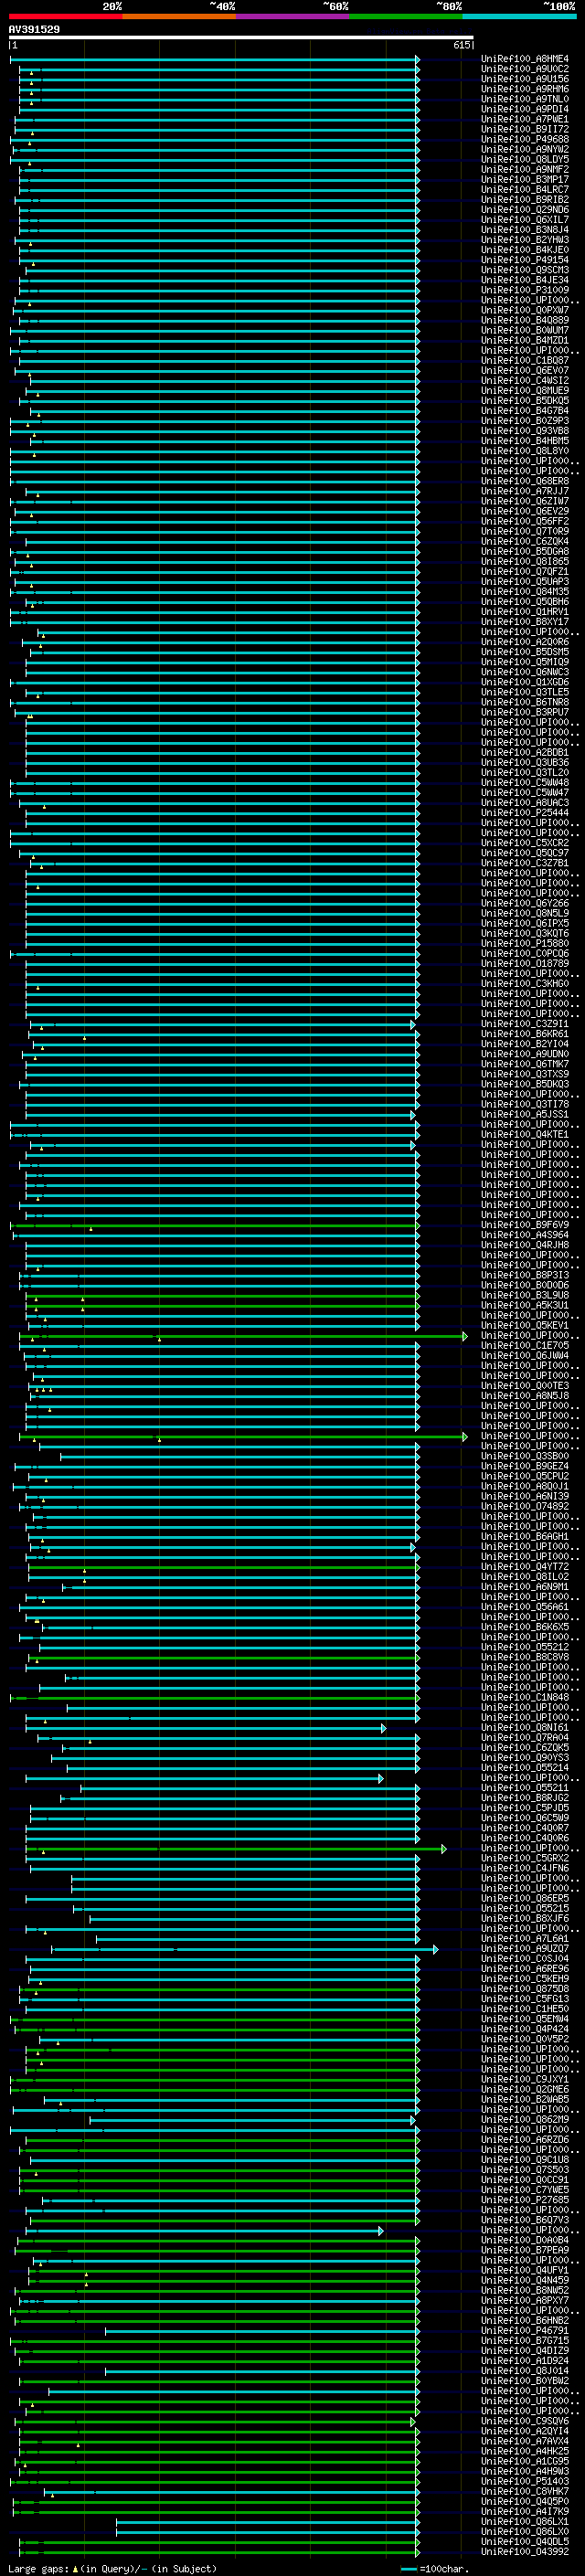Select hit UniRef100_P49688
Image resolution: width=585 pixels, height=2576 pixels.
[x=524, y=139]
